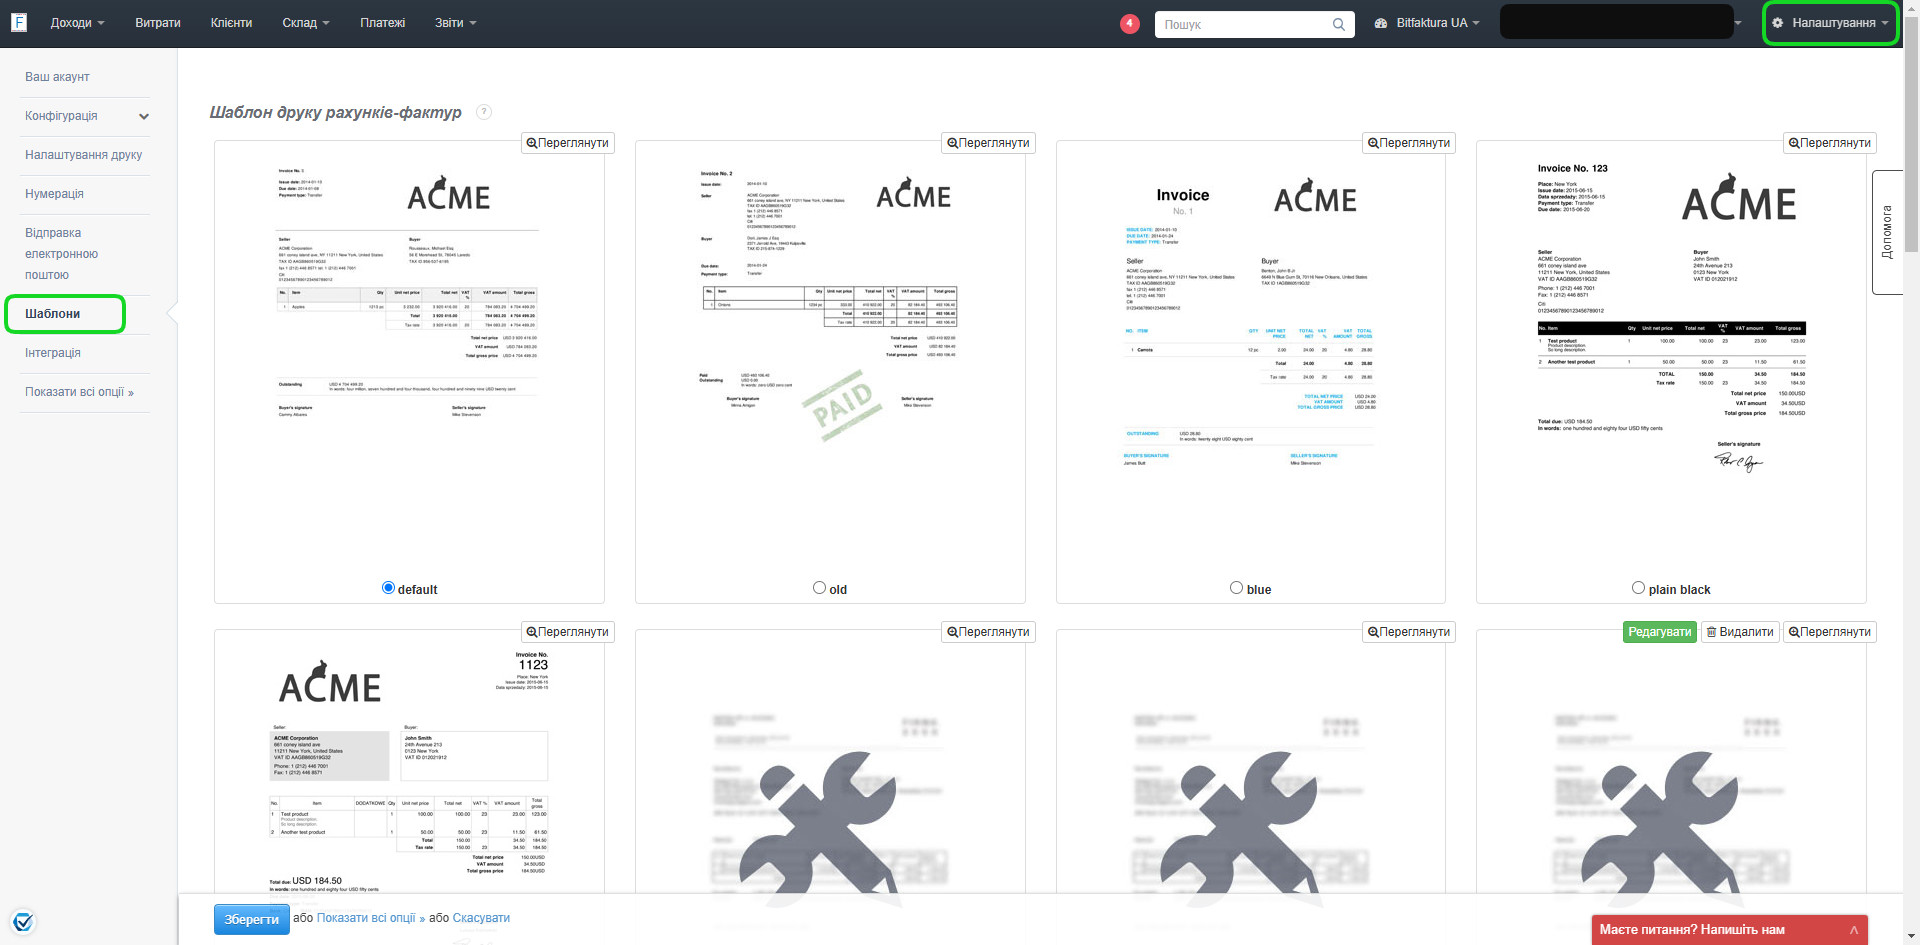Image resolution: width=1920 pixels, height=945 pixels.
Task: Open the vertical Допомога side tab
Action: click(x=1887, y=232)
